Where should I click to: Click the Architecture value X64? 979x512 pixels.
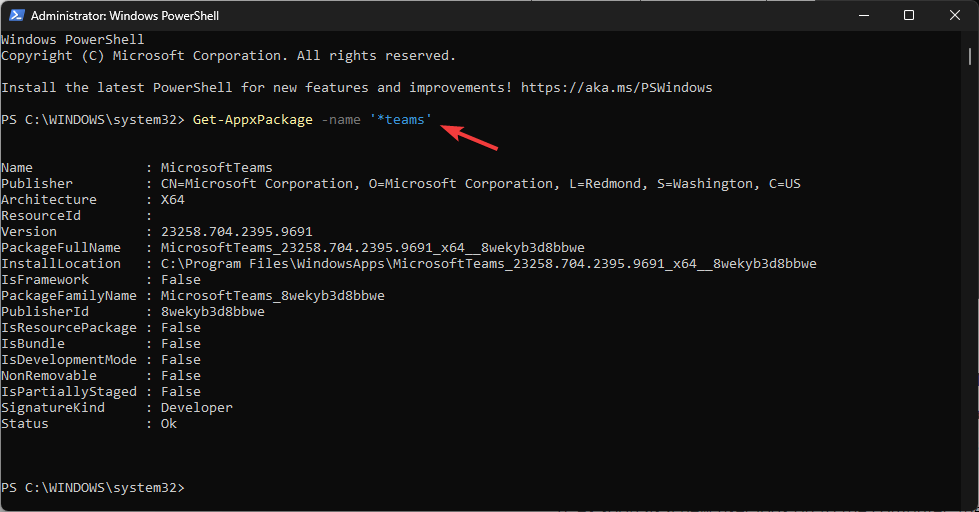click(172, 200)
